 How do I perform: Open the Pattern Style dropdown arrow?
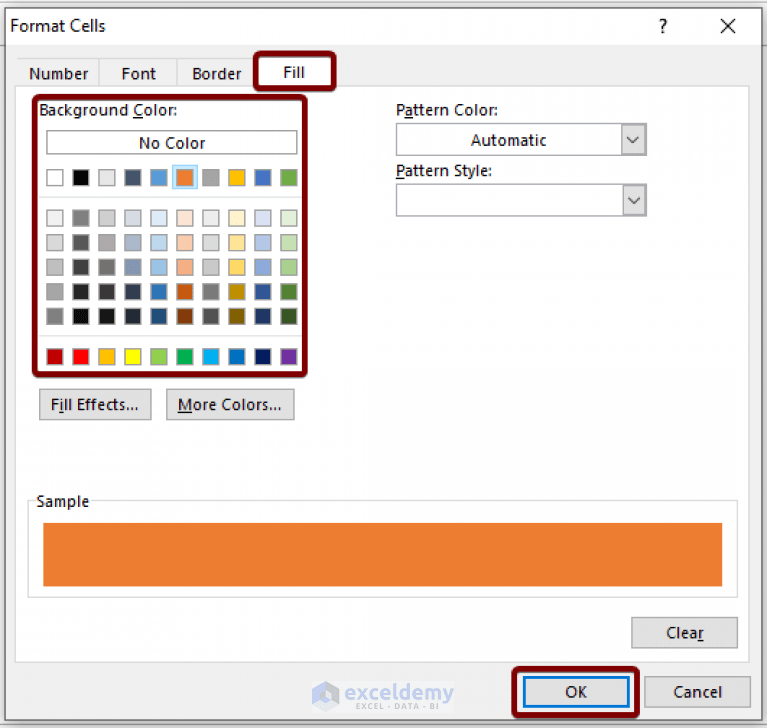click(x=634, y=200)
